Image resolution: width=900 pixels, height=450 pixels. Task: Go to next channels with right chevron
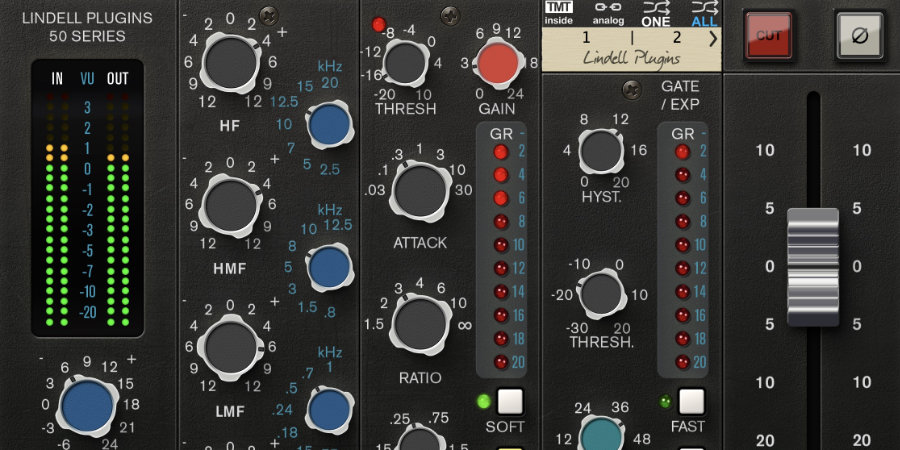tap(712, 39)
